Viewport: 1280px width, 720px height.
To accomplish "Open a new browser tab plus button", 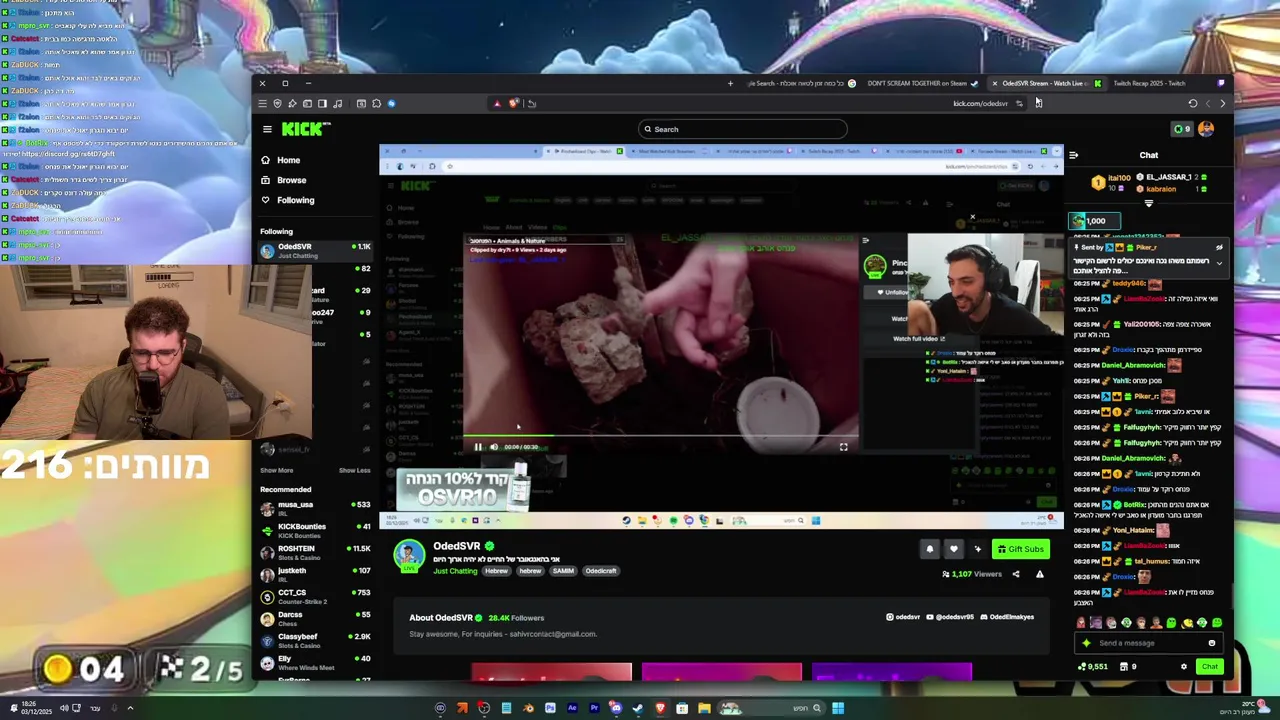I will pos(730,83).
